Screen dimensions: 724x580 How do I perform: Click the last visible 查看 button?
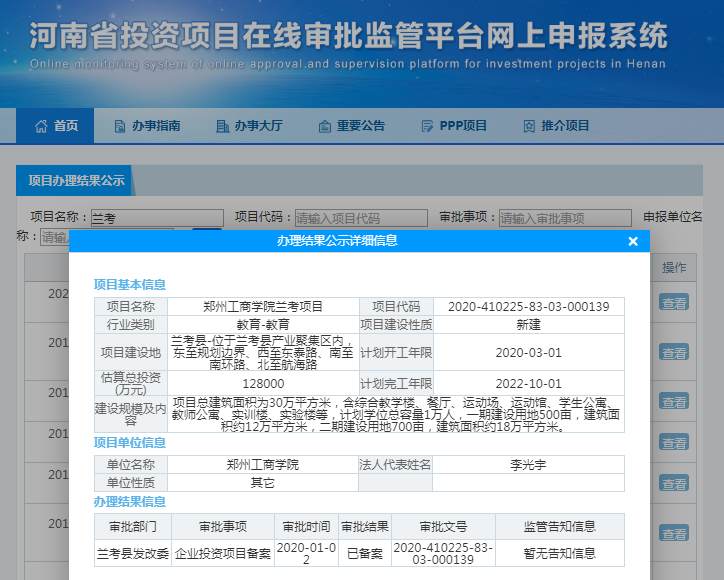click(674, 533)
